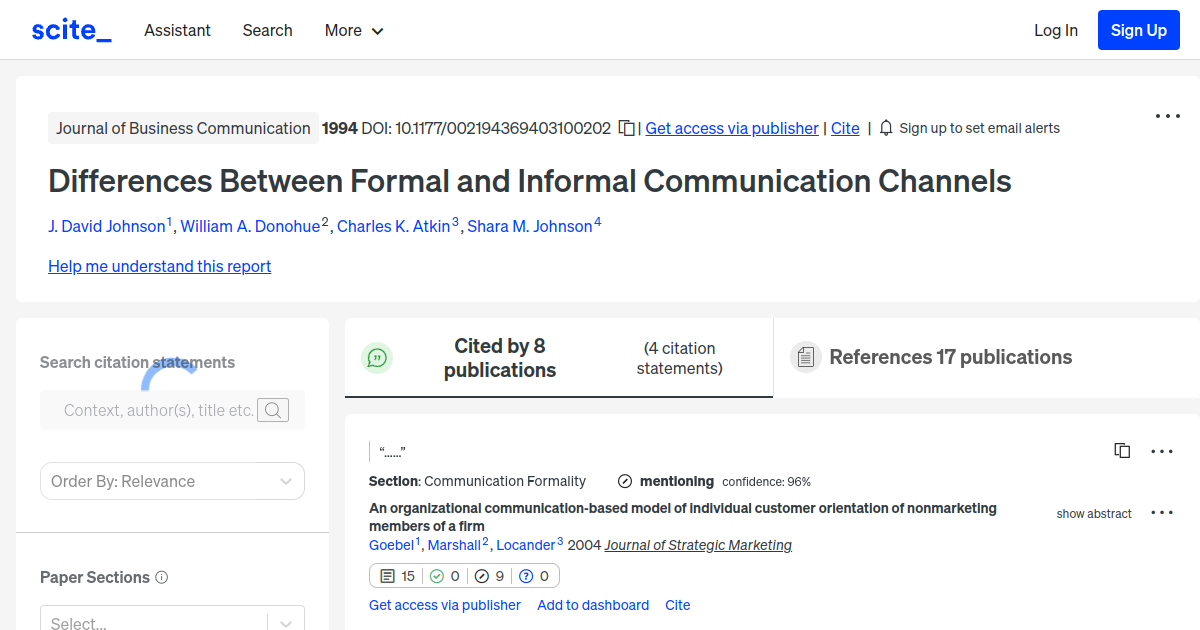Screen dimensions: 1200x630
Task: Click the scite speech-bubble icon on Cited by tab
Action: point(377,357)
